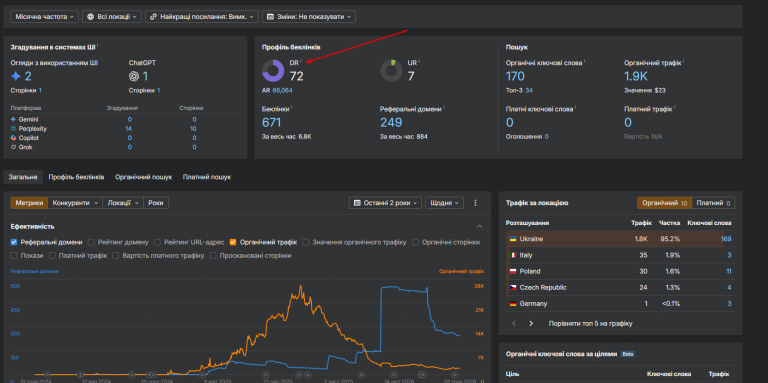Open Poland keywords count 11
Image resolution: width=768 pixels, height=383 pixels.
pos(729,271)
